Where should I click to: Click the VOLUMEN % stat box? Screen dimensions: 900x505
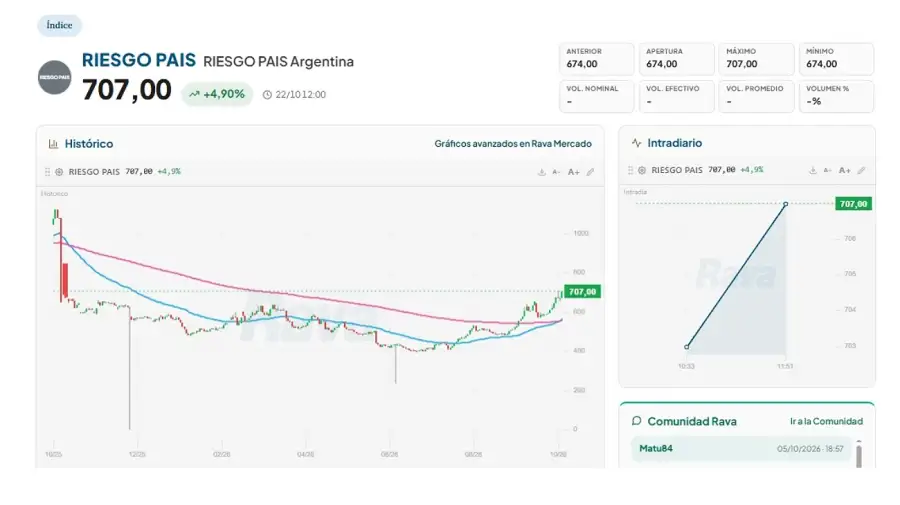point(836,96)
